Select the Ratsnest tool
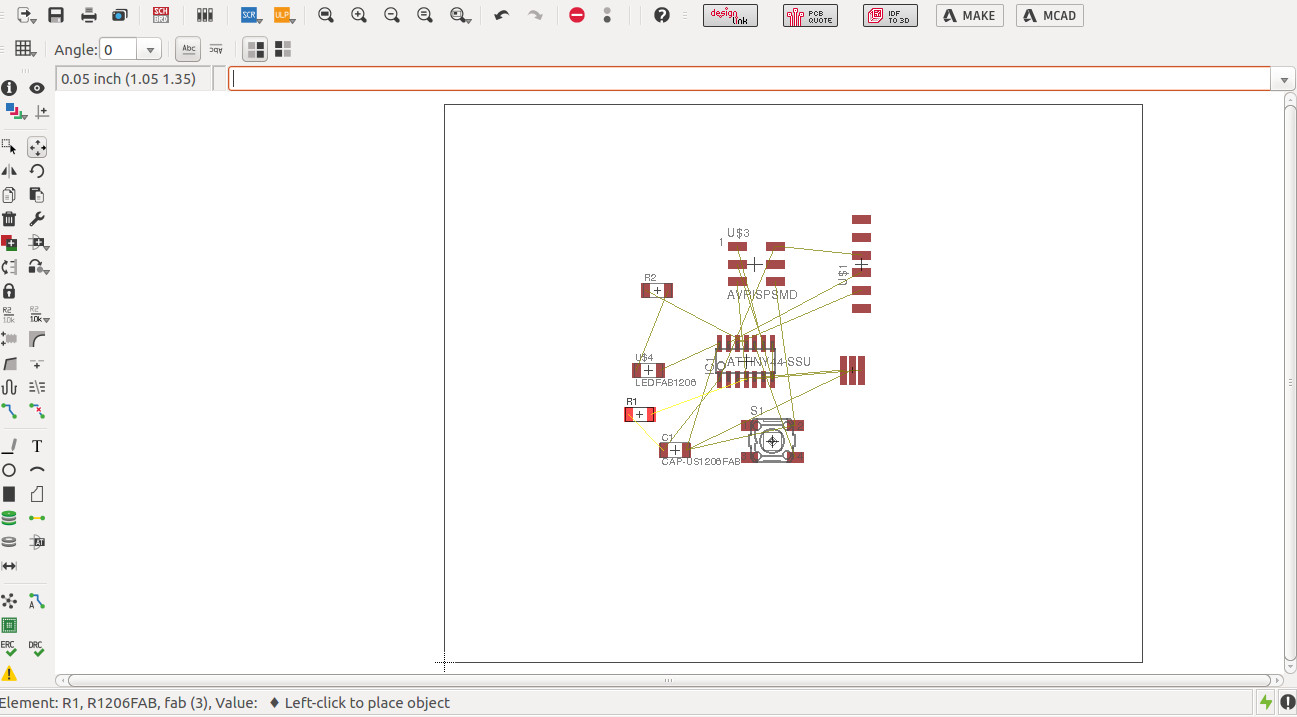The width and height of the screenshot is (1297, 717). 9,601
